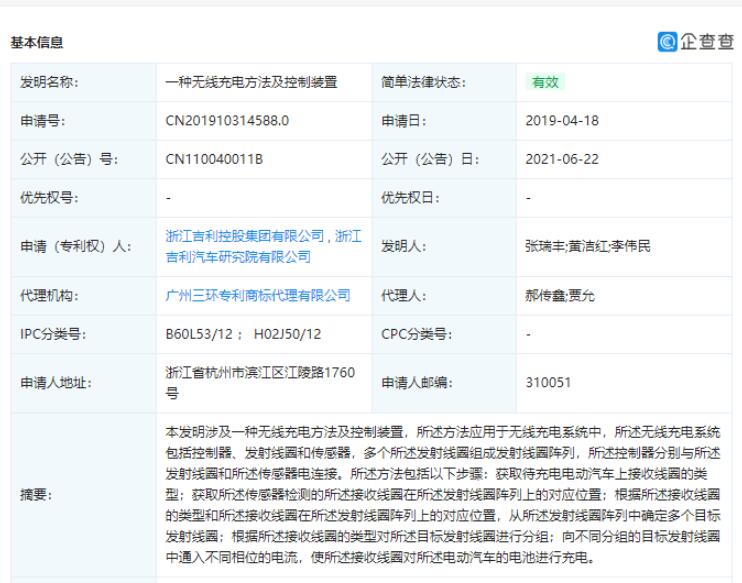Click the CPC分类号 label cell
The height and width of the screenshot is (583, 742).
click(x=444, y=334)
